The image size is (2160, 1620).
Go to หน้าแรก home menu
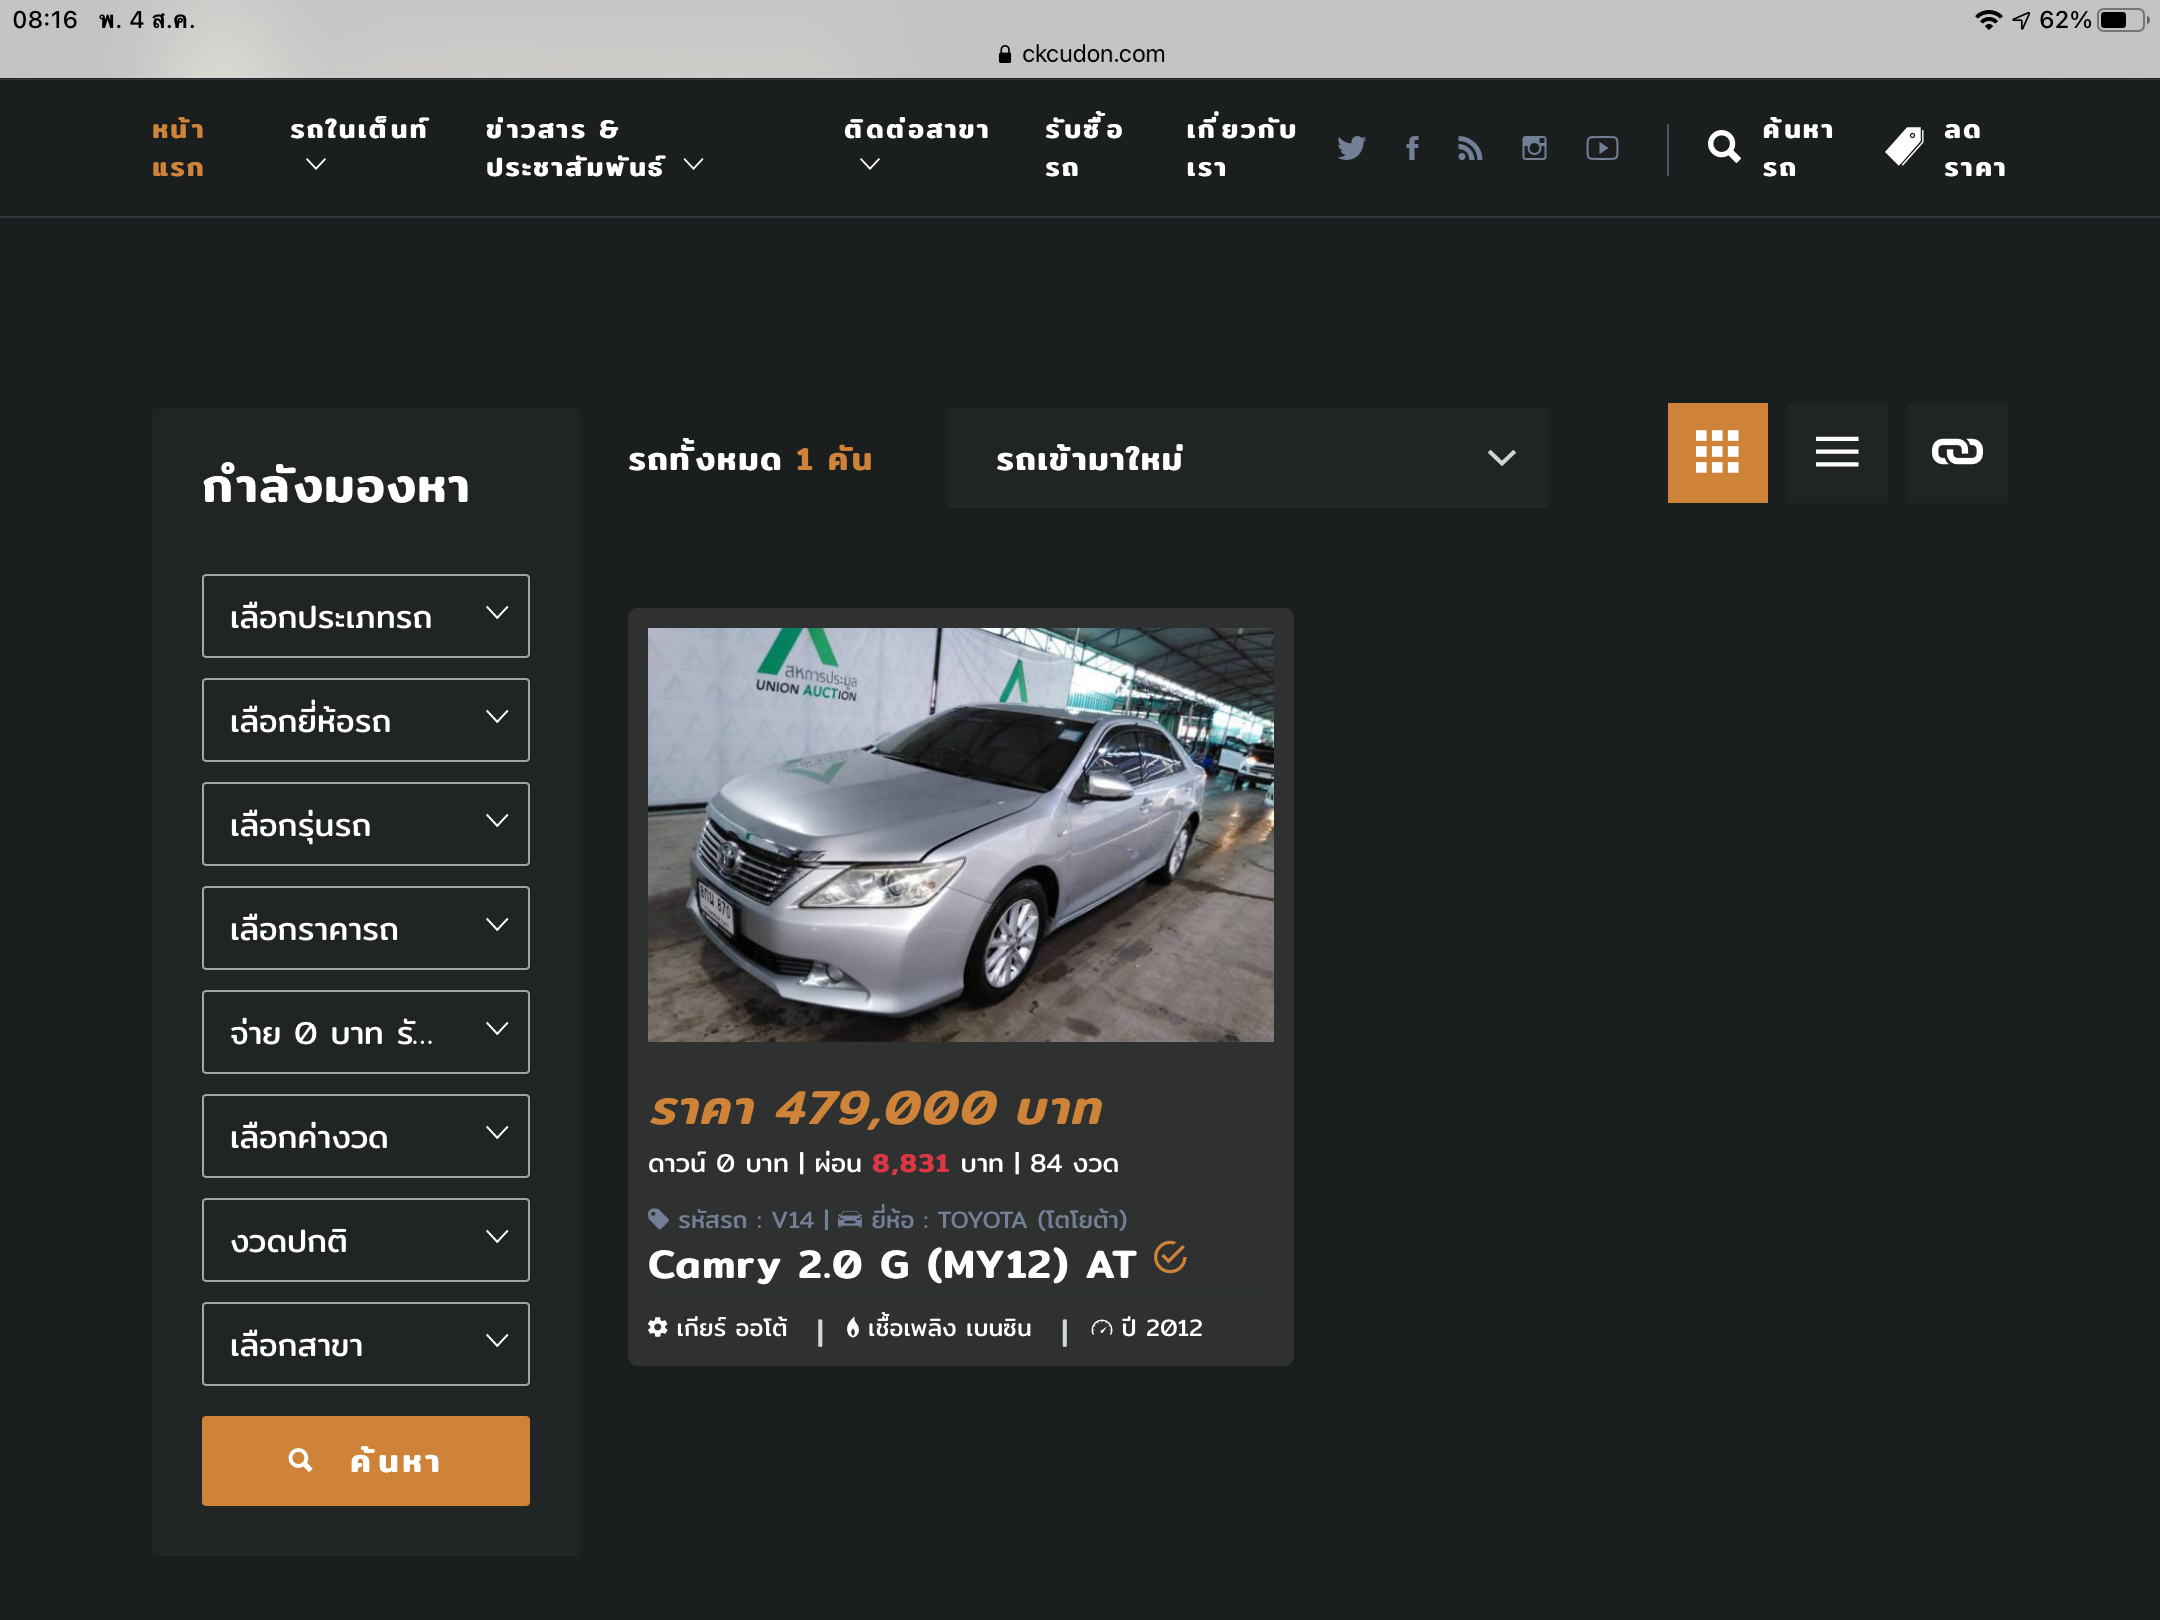(x=178, y=148)
